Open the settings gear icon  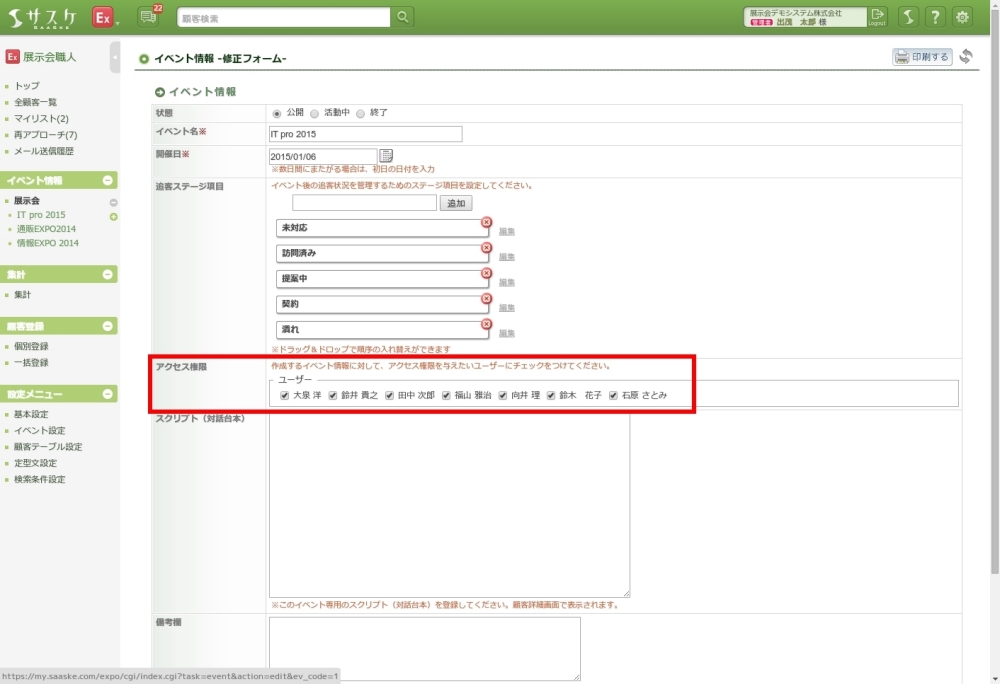click(x=962, y=17)
